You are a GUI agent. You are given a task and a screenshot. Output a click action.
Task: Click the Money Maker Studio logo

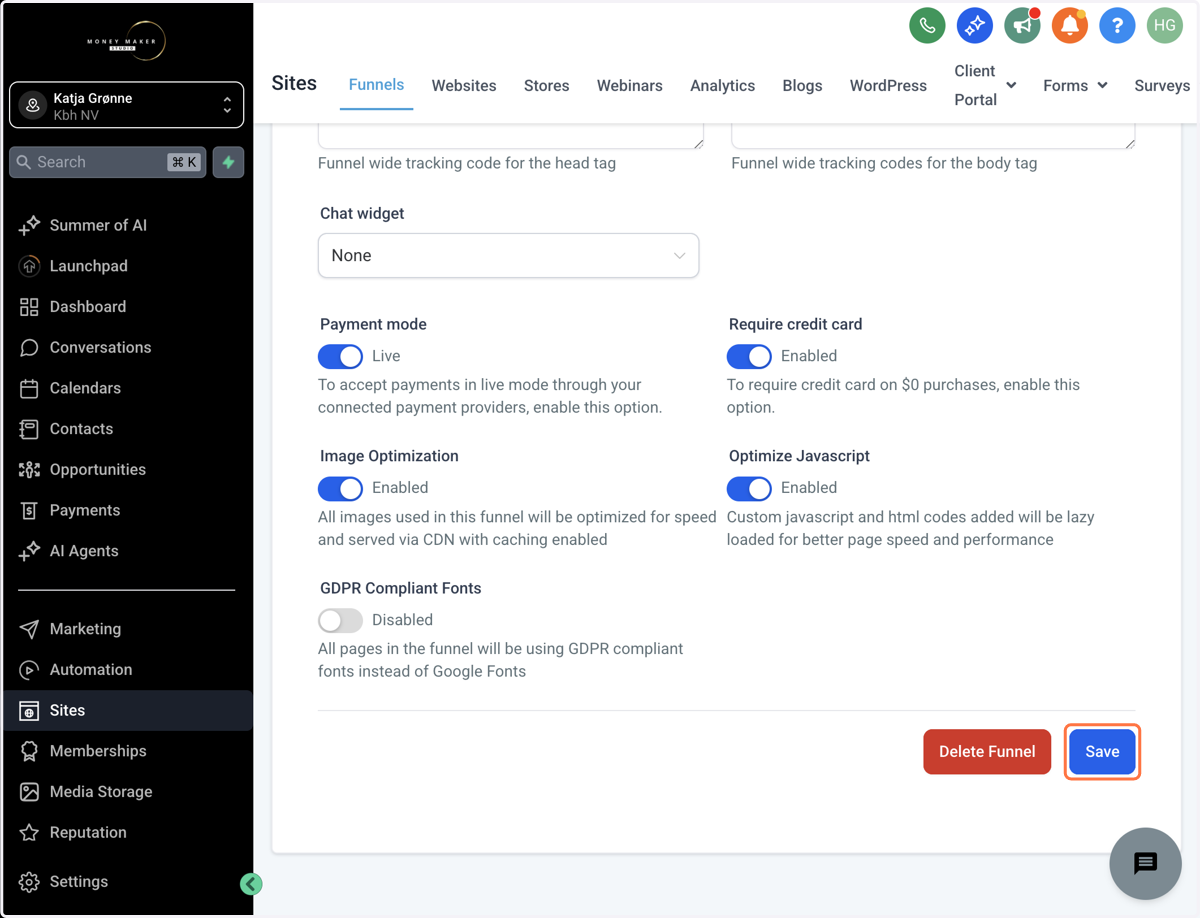point(127,41)
